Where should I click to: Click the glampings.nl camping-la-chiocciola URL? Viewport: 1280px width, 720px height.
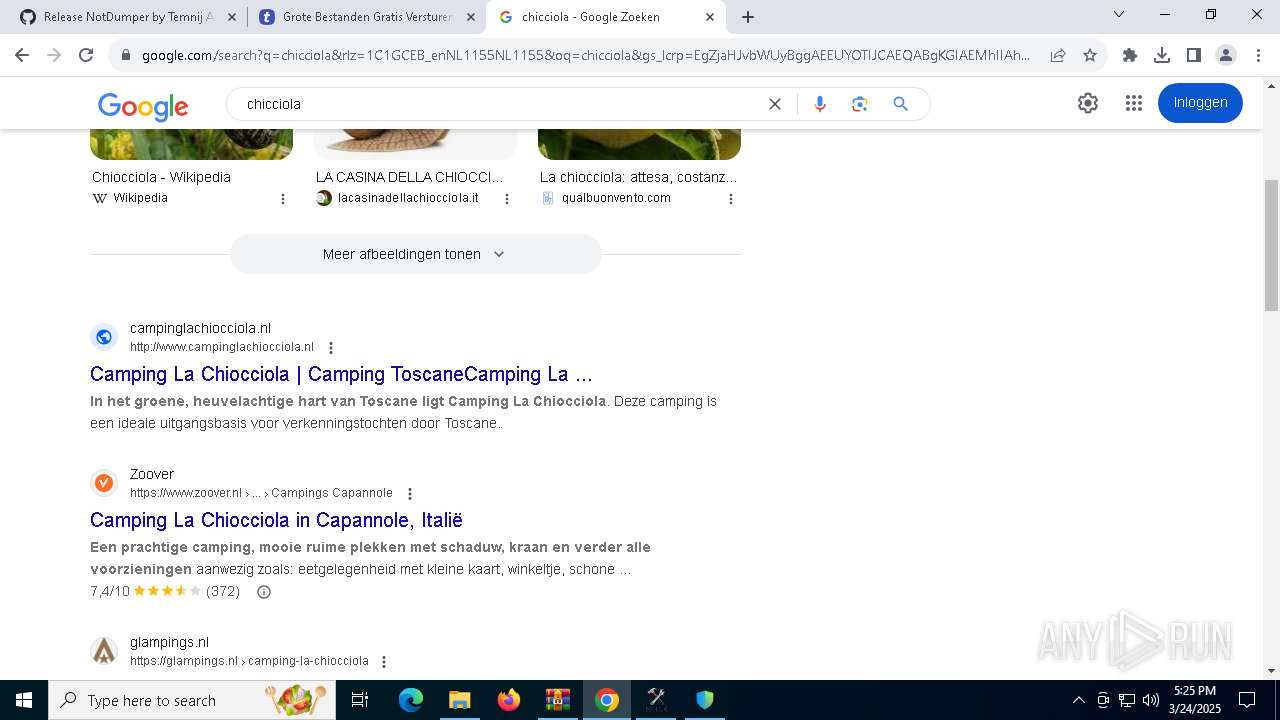(x=249, y=661)
